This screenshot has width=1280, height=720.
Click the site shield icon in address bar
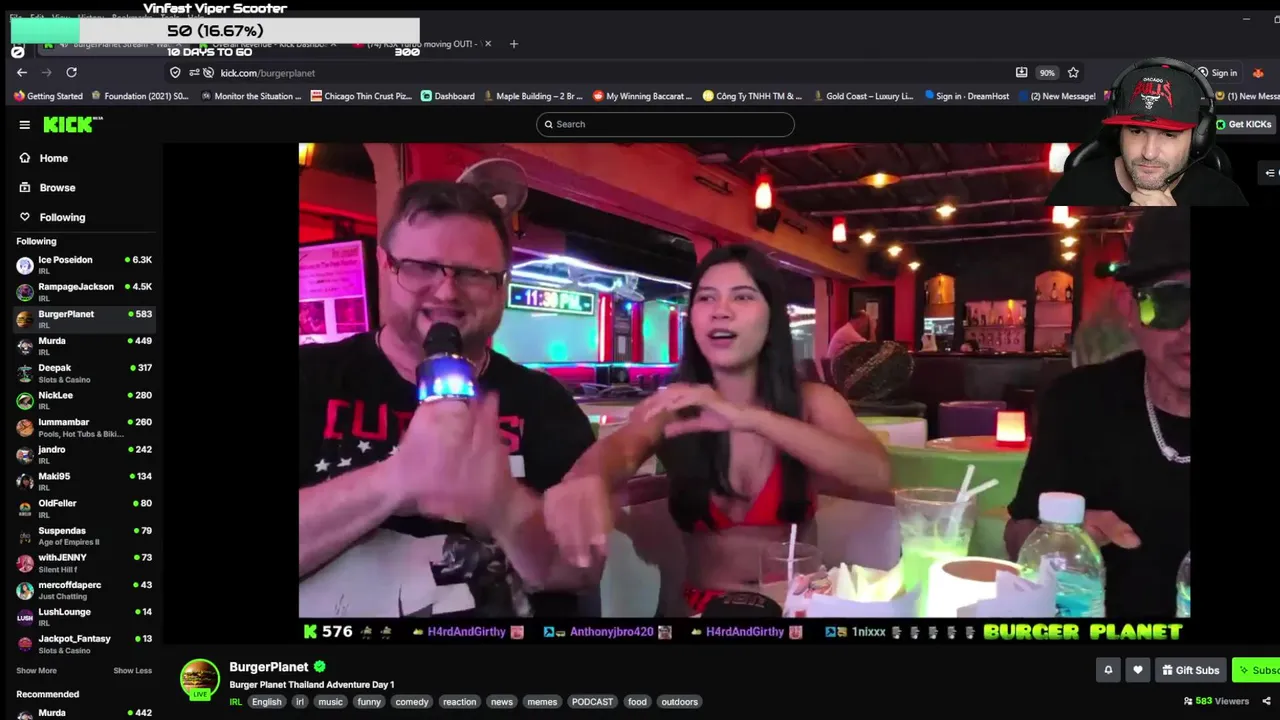(x=175, y=72)
